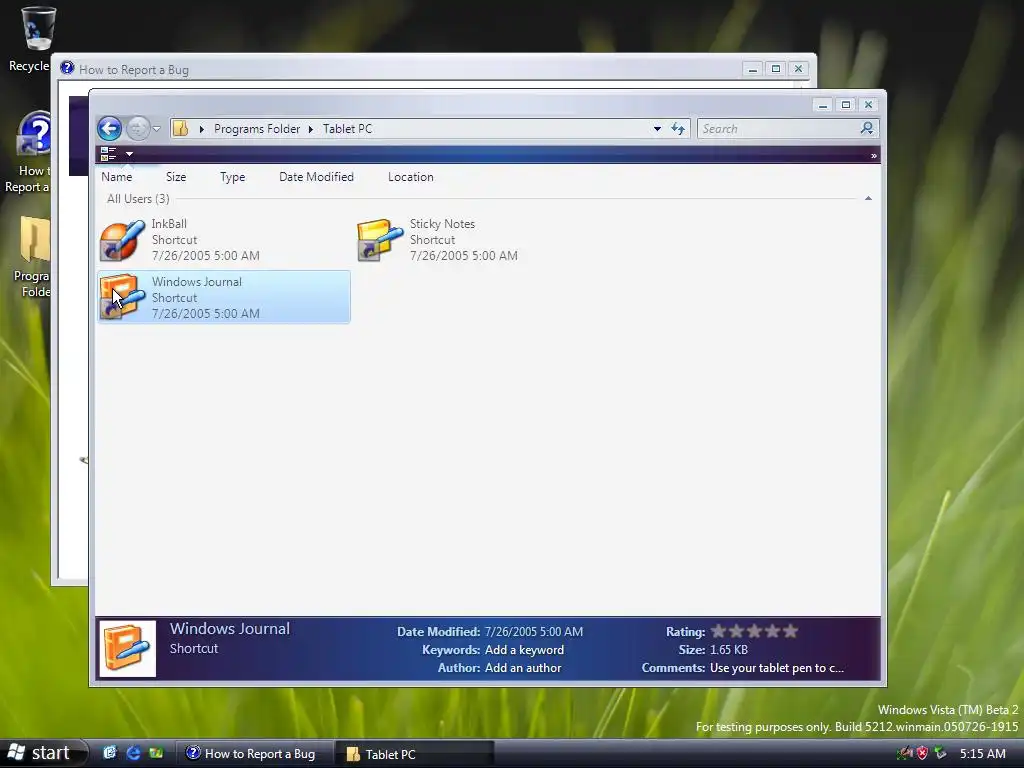This screenshot has width=1024, height=768.
Task: Open the recent pages dropdown arrow
Action: (x=157, y=129)
